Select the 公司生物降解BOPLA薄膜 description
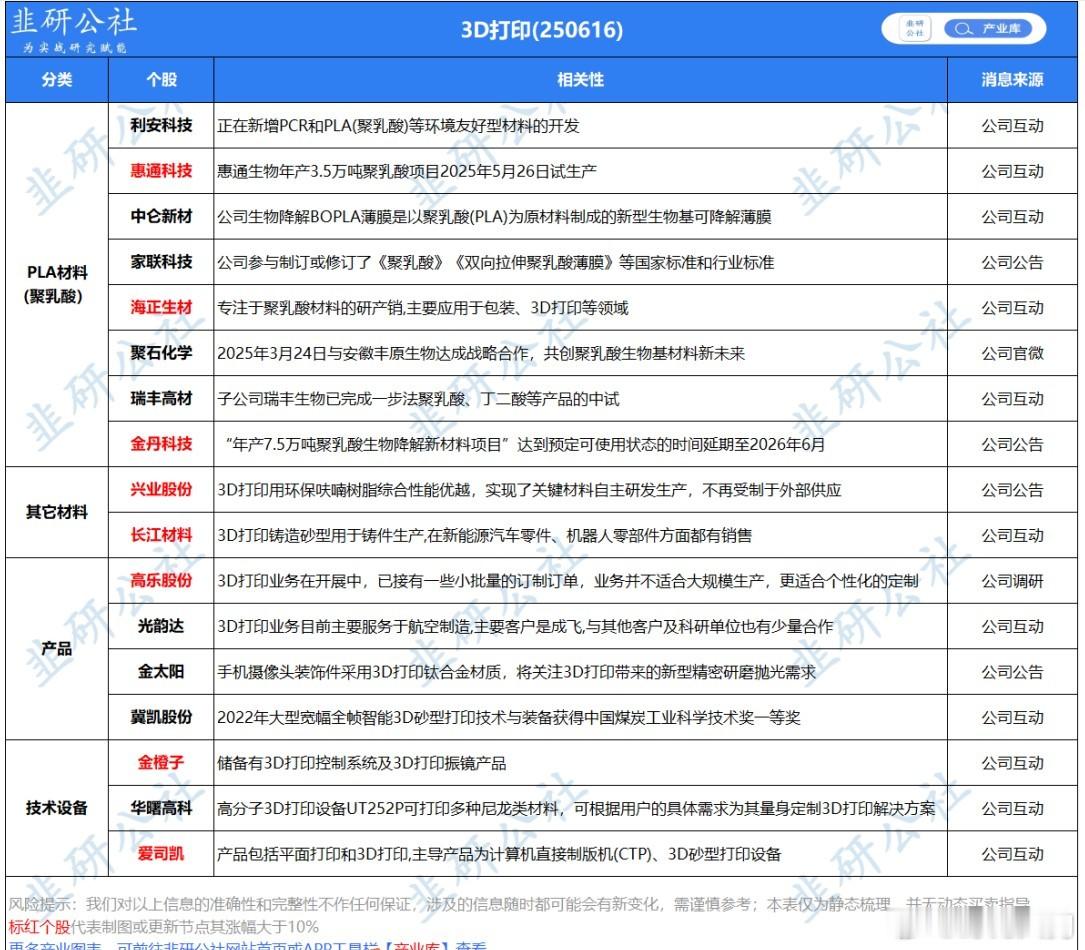Screen dimensions: 1085x950 point(494,217)
